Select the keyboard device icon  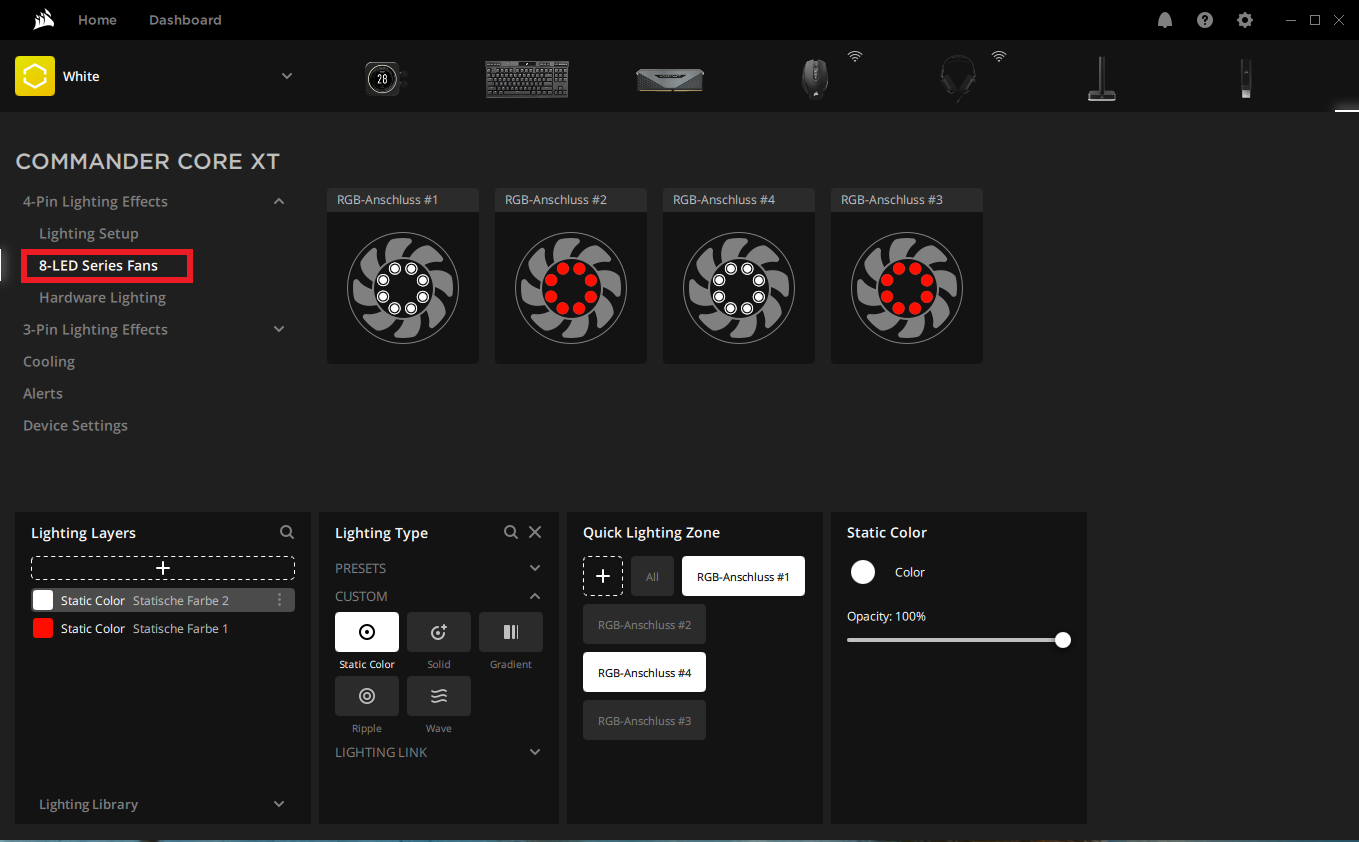pos(526,78)
